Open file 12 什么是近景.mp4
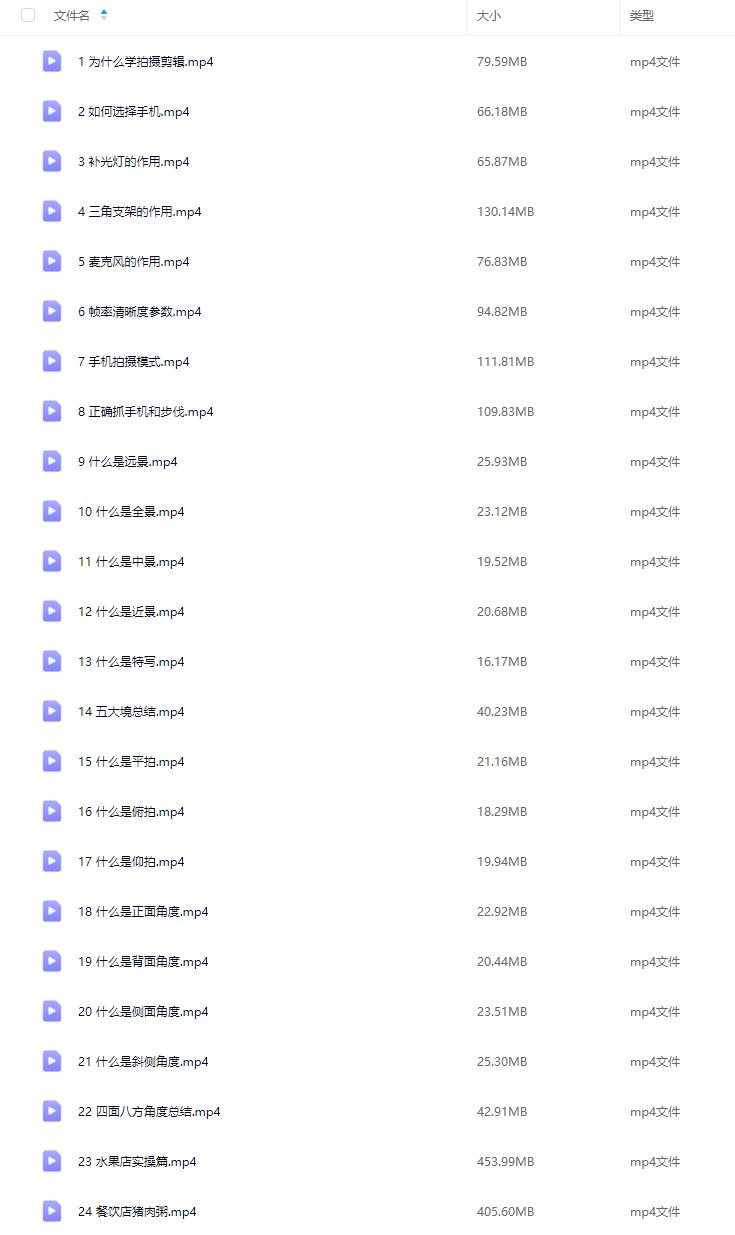This screenshot has height=1235, width=735. pos(131,611)
